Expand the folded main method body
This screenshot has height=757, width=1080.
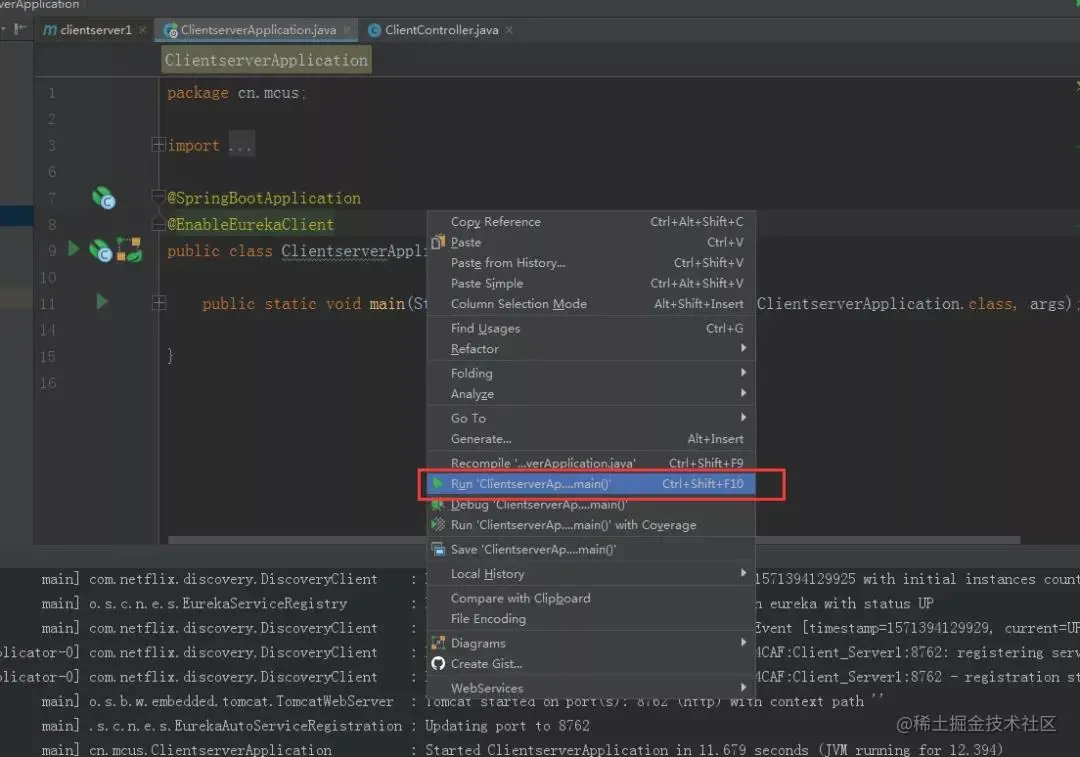pyautogui.click(x=159, y=302)
